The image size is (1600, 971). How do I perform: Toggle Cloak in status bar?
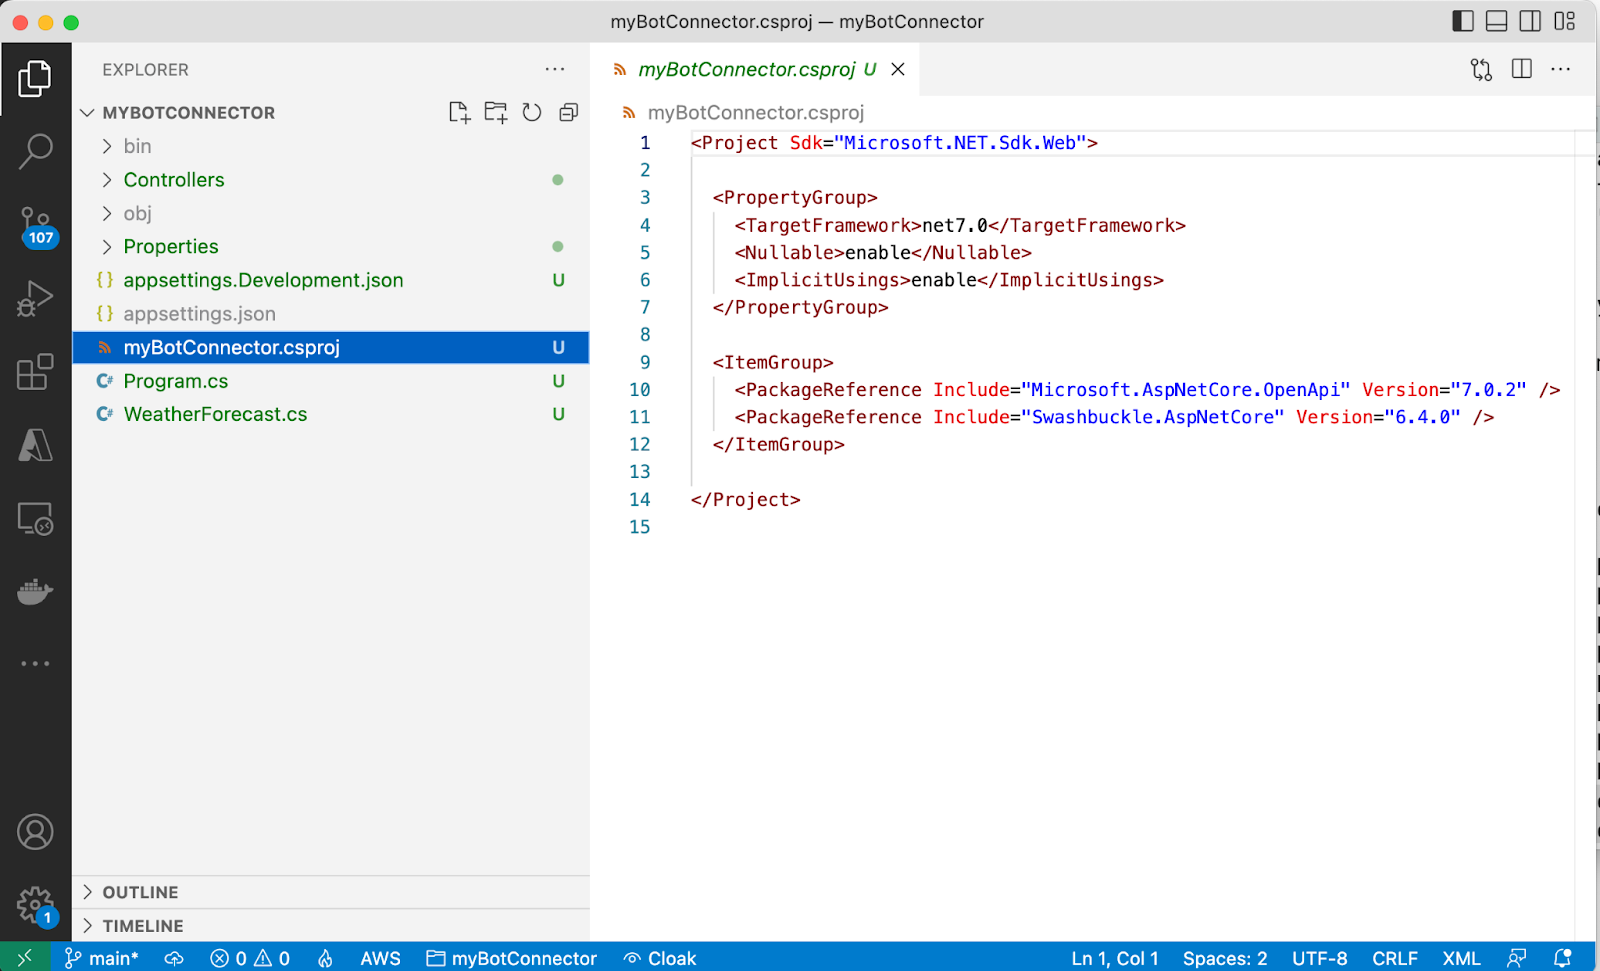point(660,958)
